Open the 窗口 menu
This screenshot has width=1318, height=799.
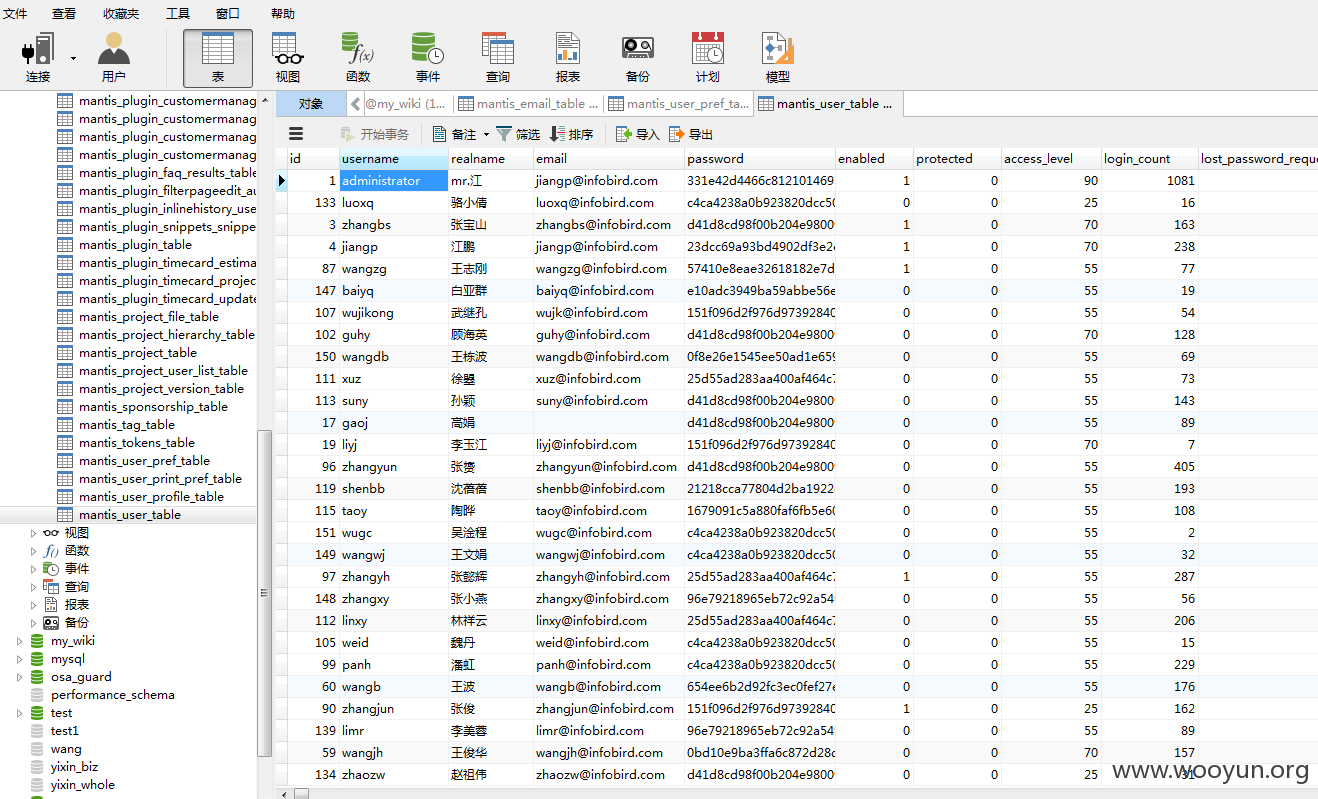[228, 13]
